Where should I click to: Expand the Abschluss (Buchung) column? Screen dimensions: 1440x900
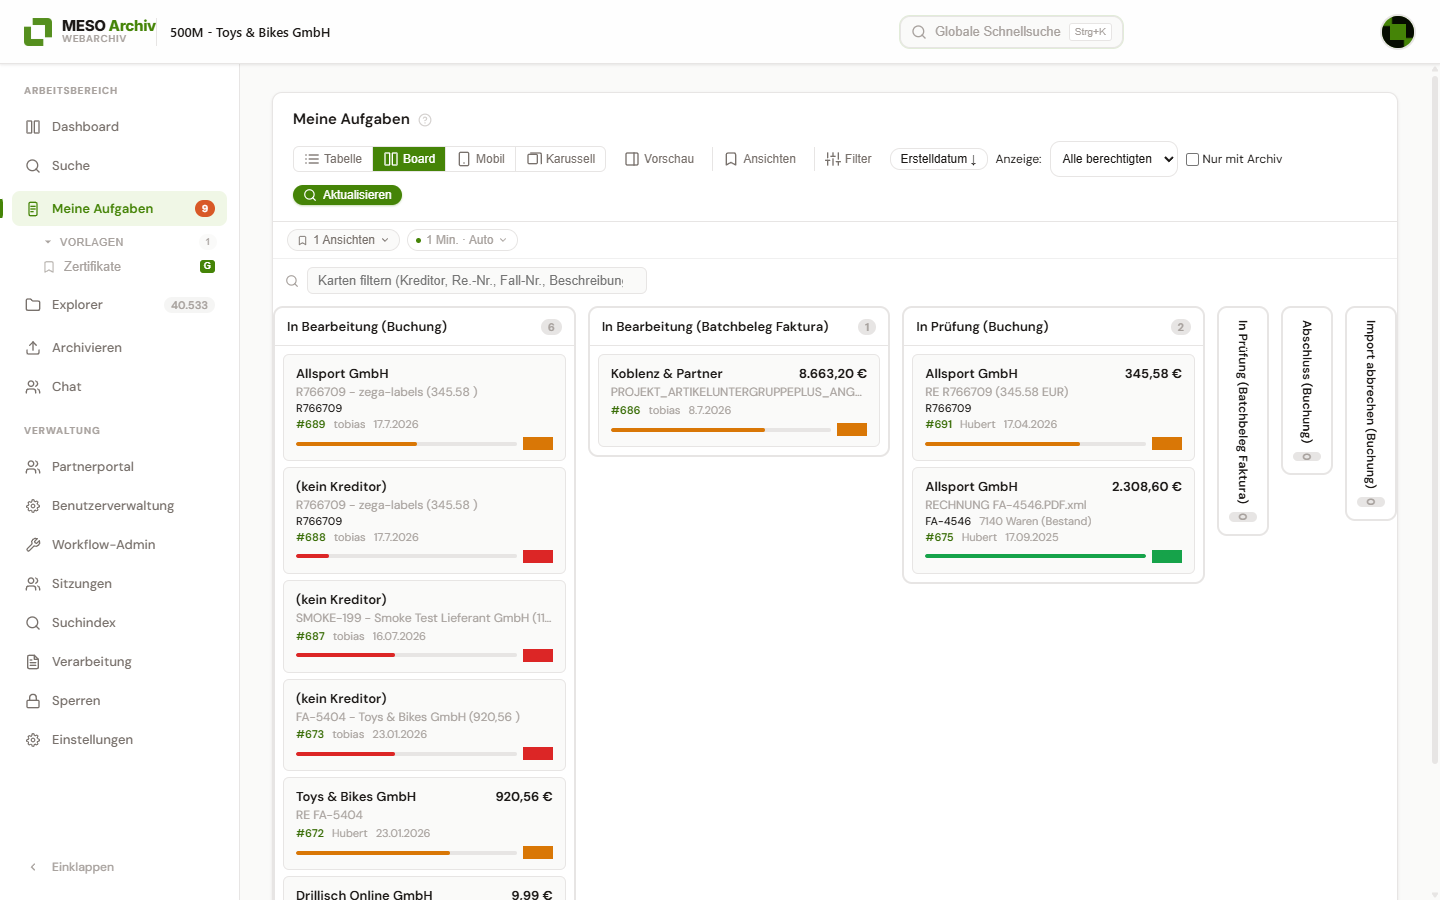[1307, 390]
